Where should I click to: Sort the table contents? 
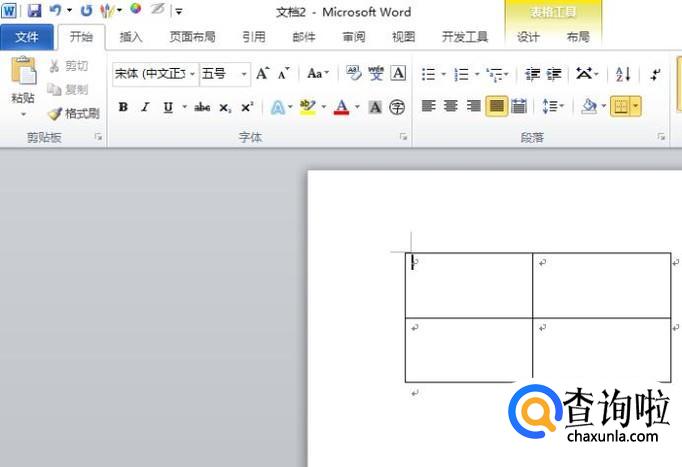(623, 74)
